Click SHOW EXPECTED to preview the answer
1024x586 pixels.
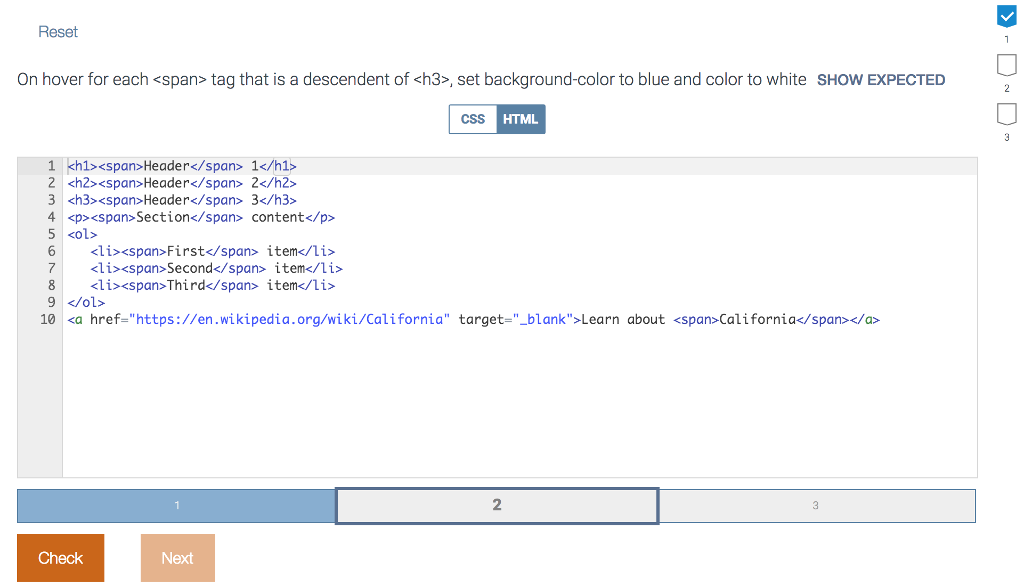(880, 79)
